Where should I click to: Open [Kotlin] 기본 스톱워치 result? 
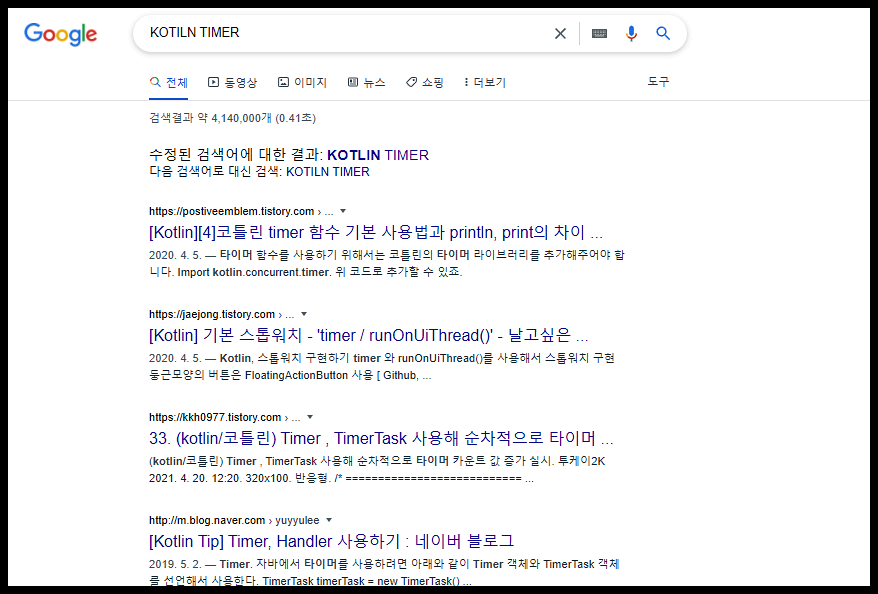(368, 335)
